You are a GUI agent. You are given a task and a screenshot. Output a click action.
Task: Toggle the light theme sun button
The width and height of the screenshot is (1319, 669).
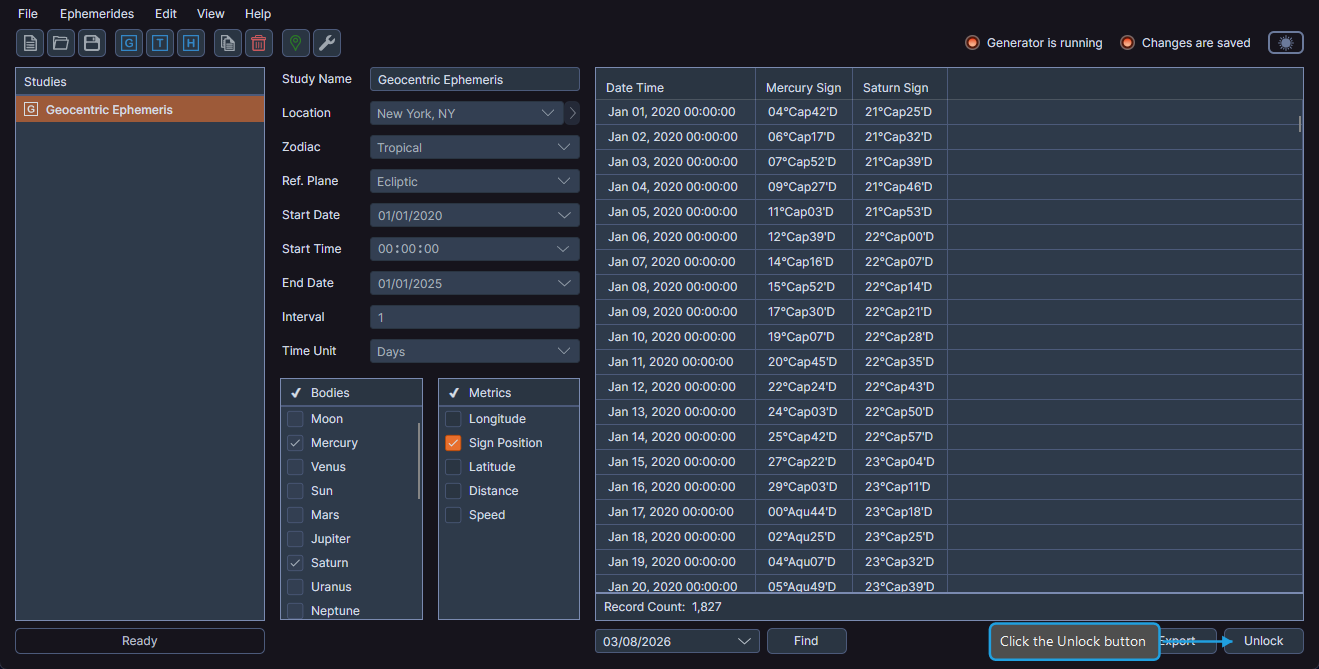1286,43
